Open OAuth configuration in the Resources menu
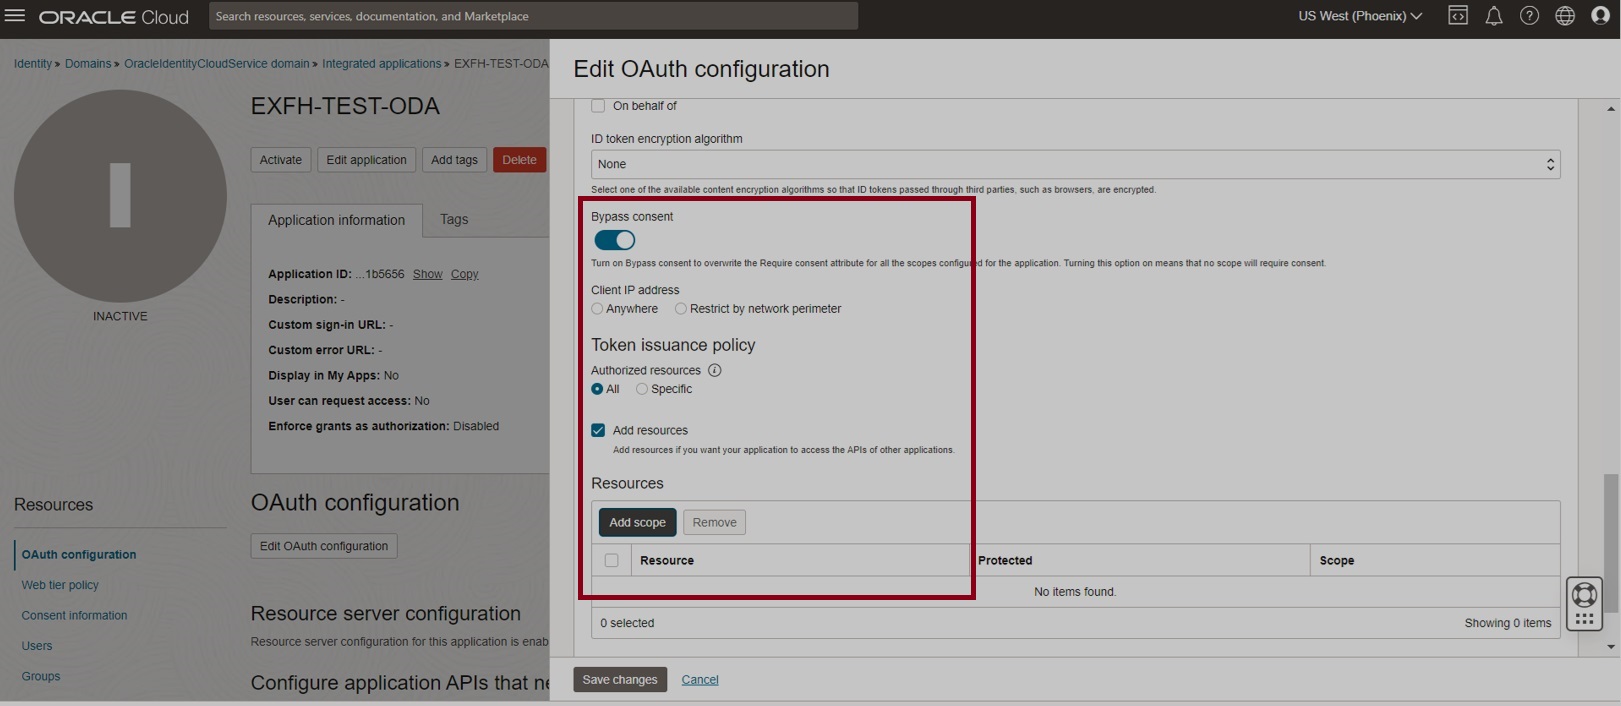 point(79,554)
